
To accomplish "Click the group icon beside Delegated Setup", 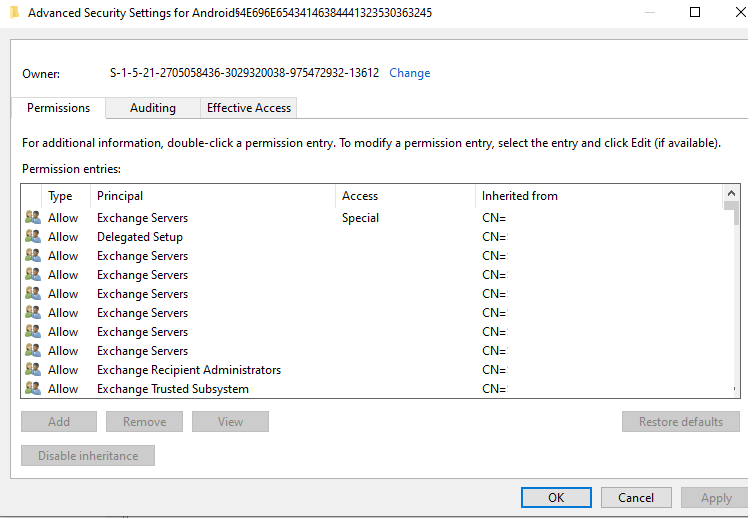I will pyautogui.click(x=33, y=237).
